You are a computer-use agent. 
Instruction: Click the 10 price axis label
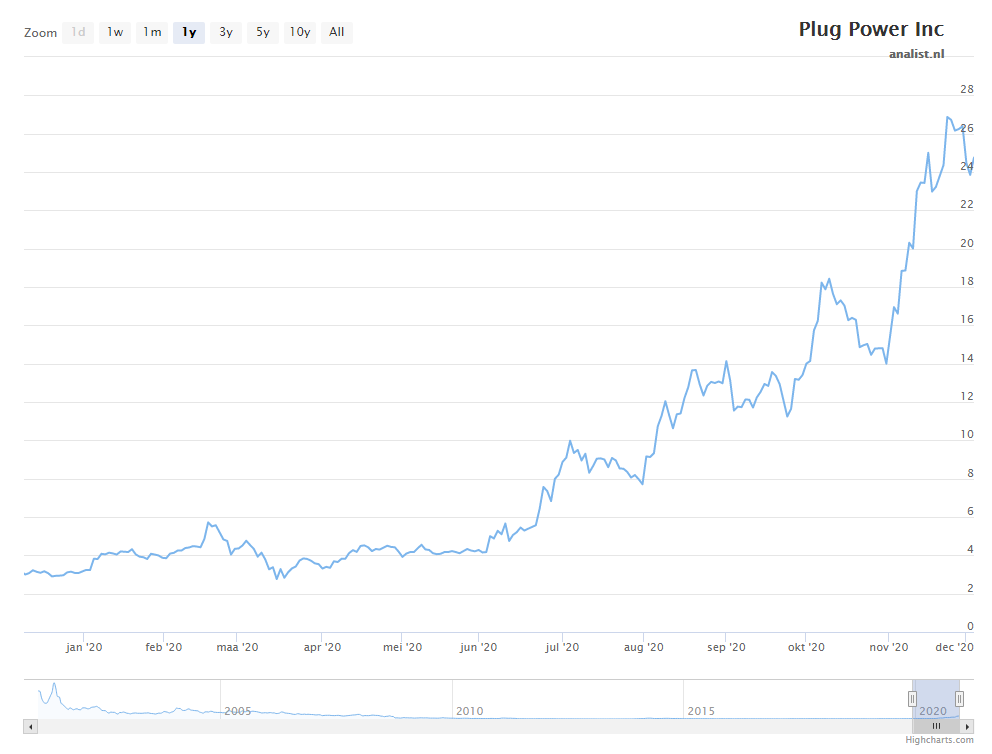(967, 435)
